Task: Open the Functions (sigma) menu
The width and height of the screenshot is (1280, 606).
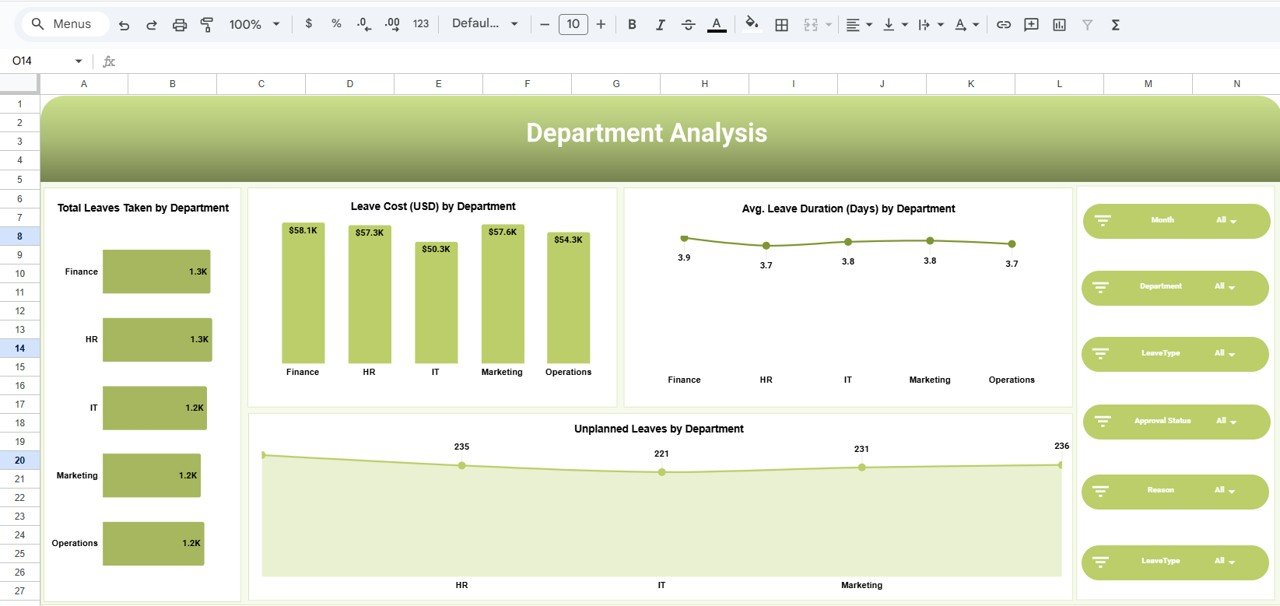Action: click(x=1114, y=24)
